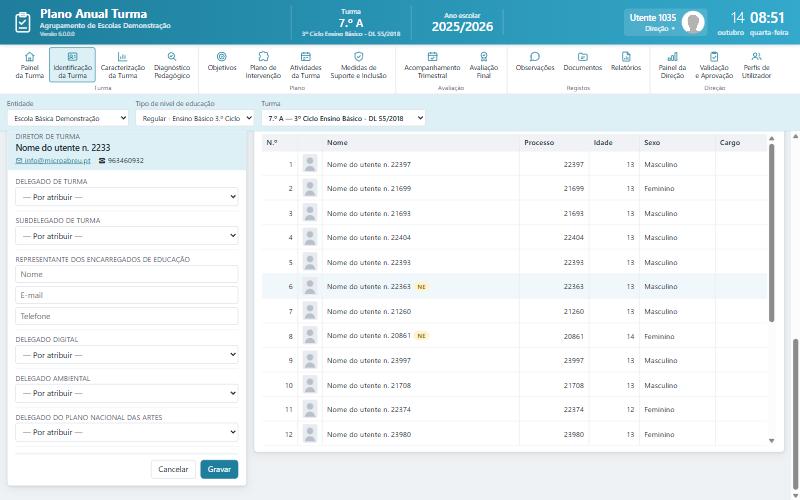Viewport: 800px width, 500px height.
Task: Sort table by Nome column header
Action: pyautogui.click(x=337, y=143)
